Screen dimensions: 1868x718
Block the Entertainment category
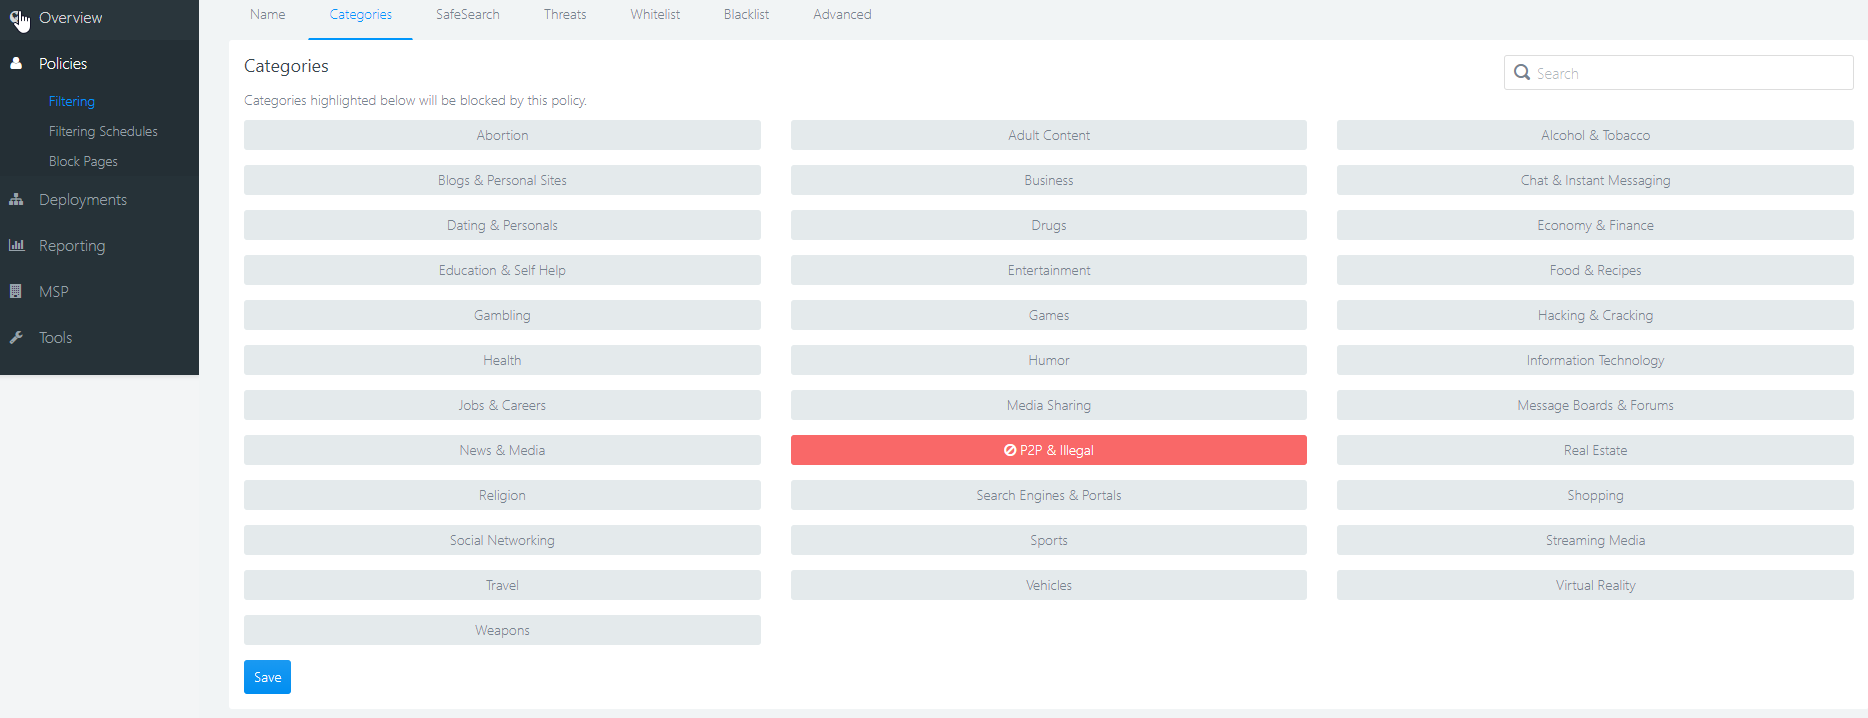(x=1049, y=270)
